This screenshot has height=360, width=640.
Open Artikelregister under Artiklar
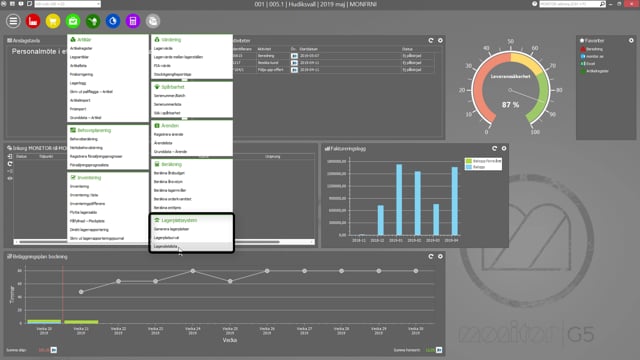(81, 49)
